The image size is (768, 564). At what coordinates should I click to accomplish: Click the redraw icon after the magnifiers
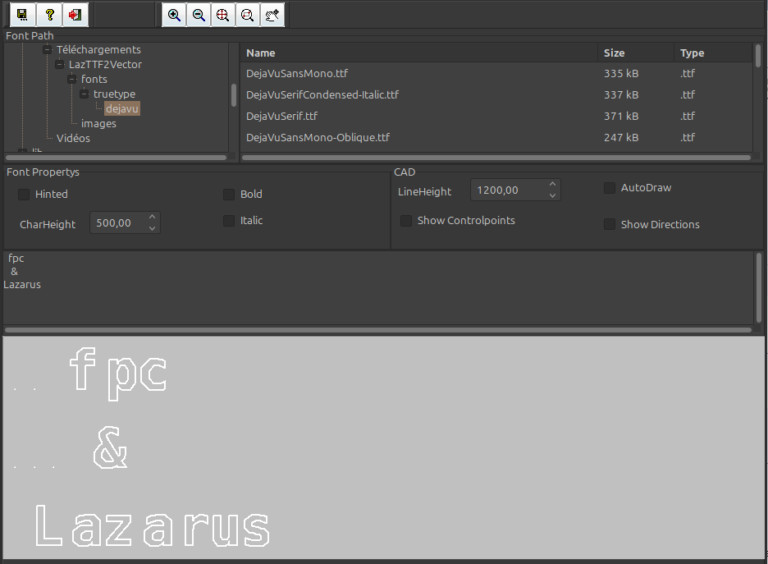click(x=272, y=15)
